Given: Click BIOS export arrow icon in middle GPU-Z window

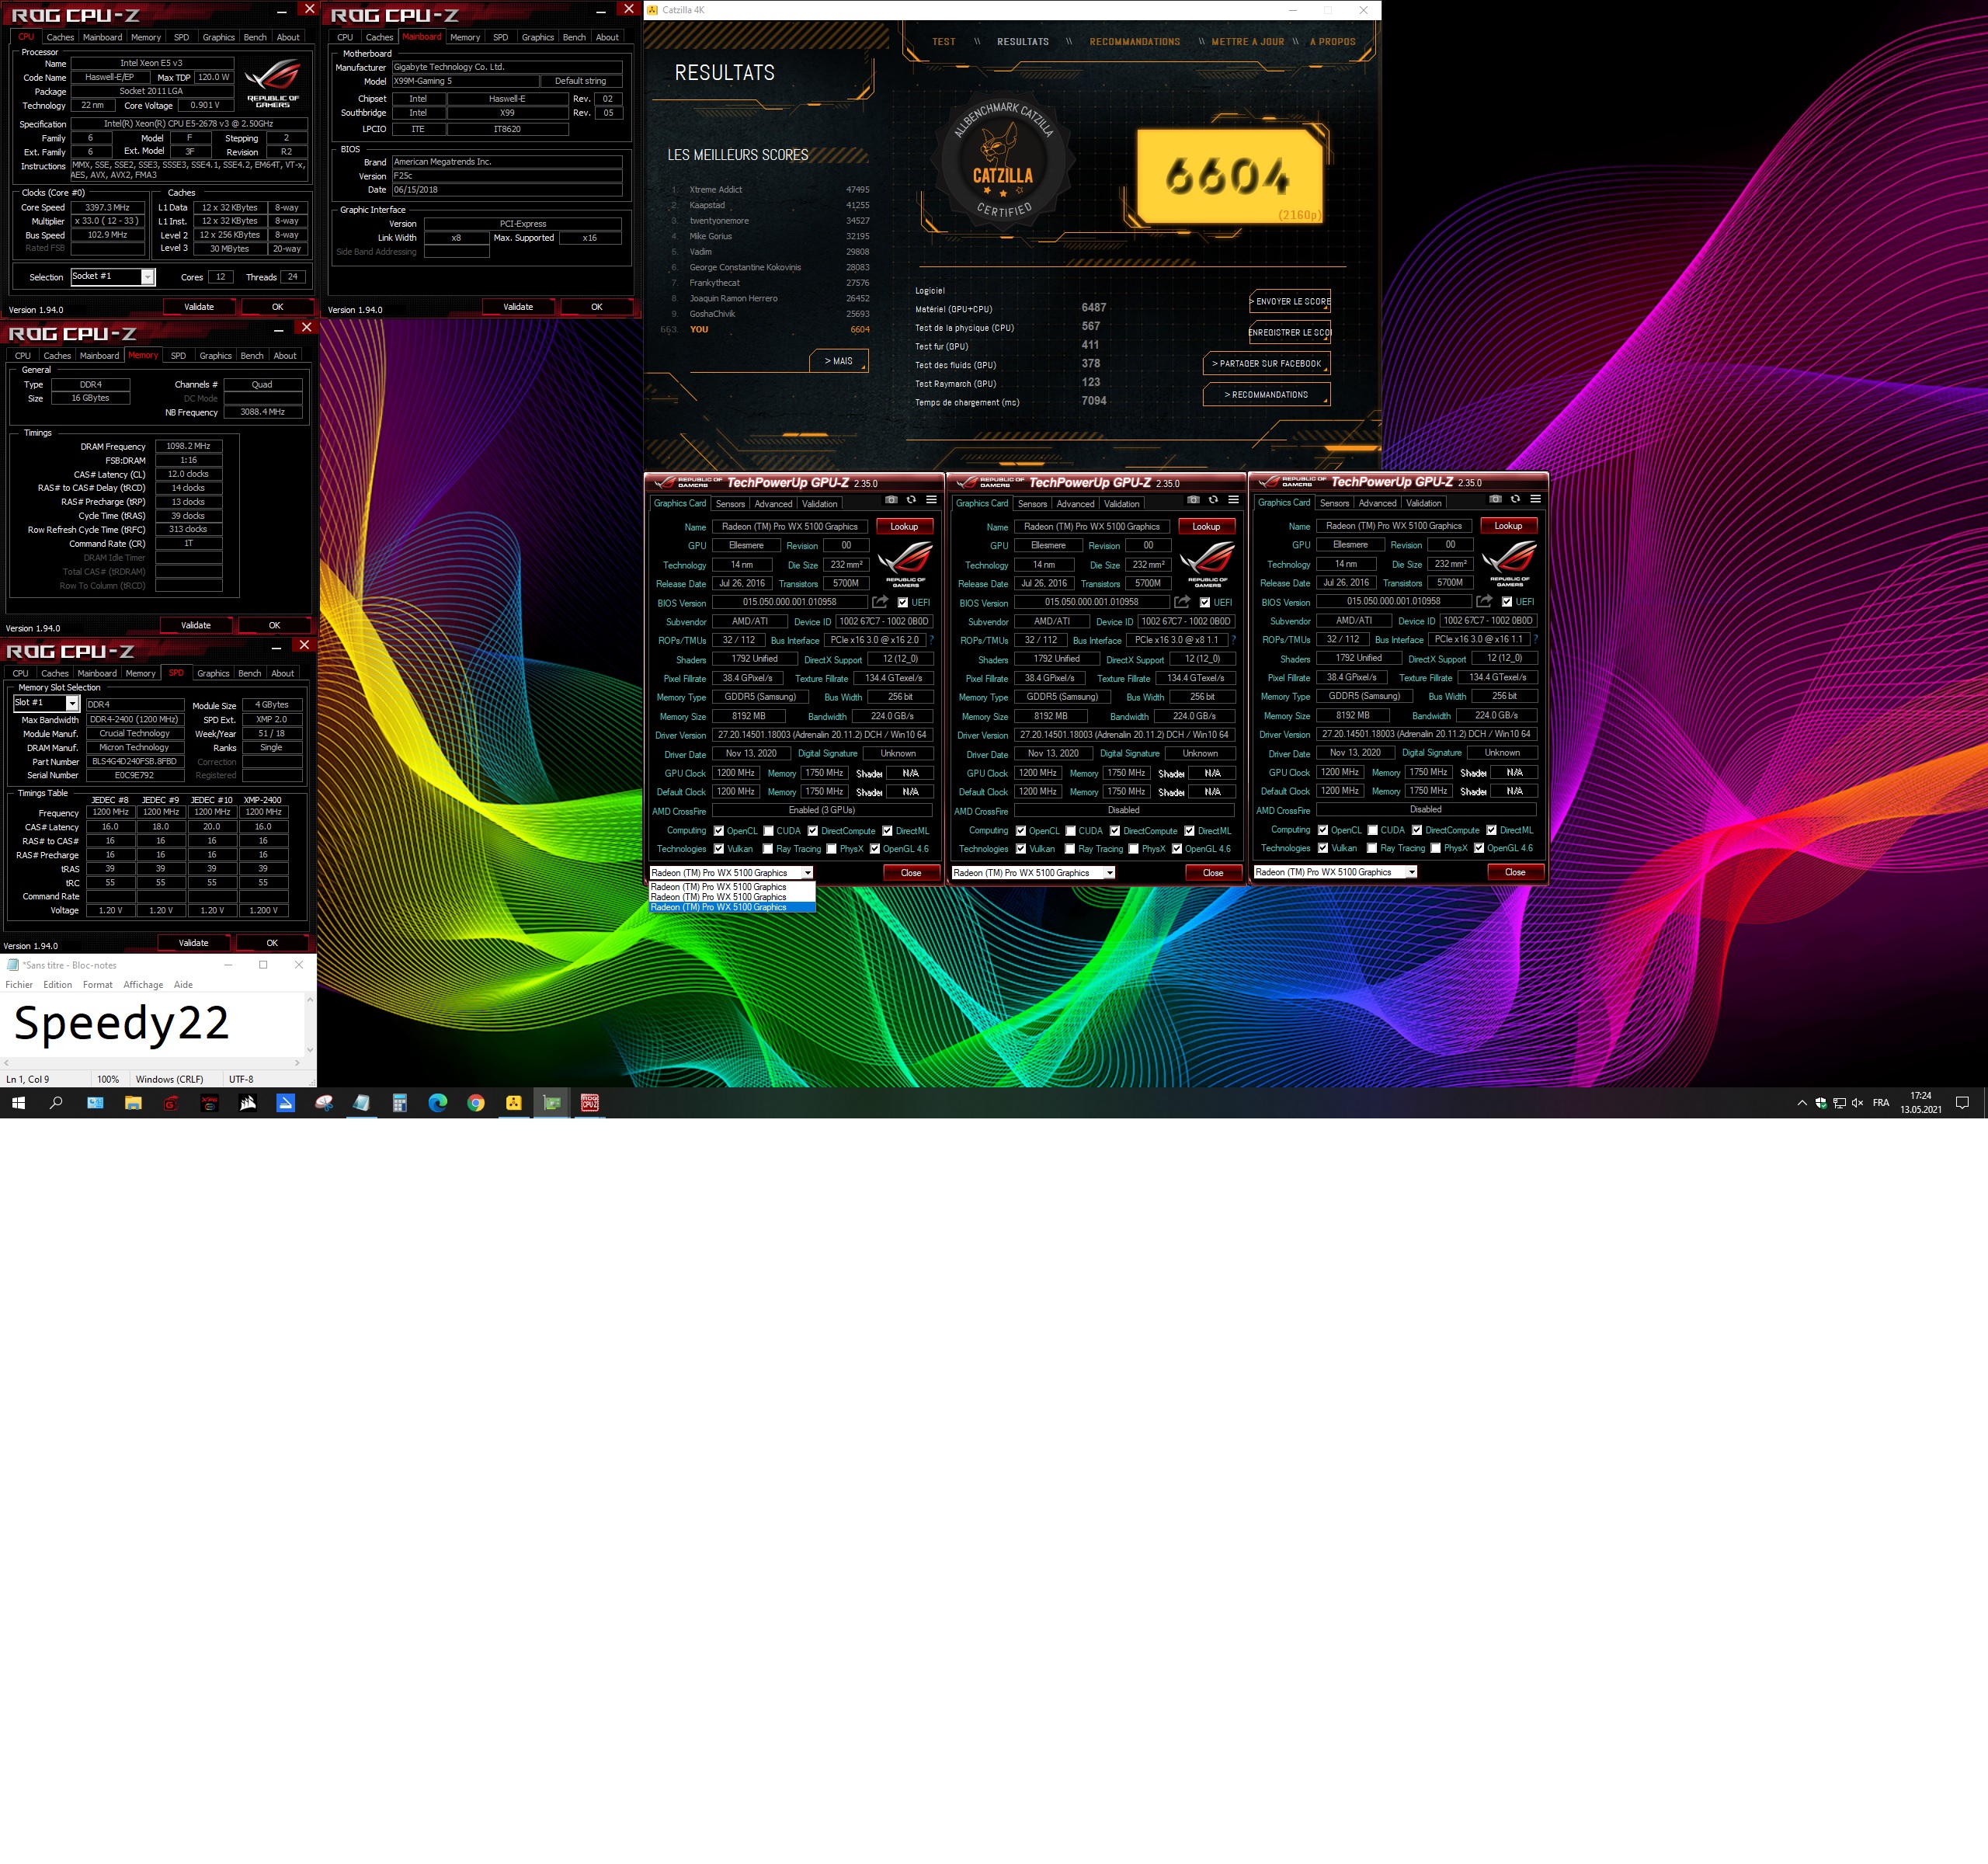Looking at the screenshot, I should coord(1182,602).
